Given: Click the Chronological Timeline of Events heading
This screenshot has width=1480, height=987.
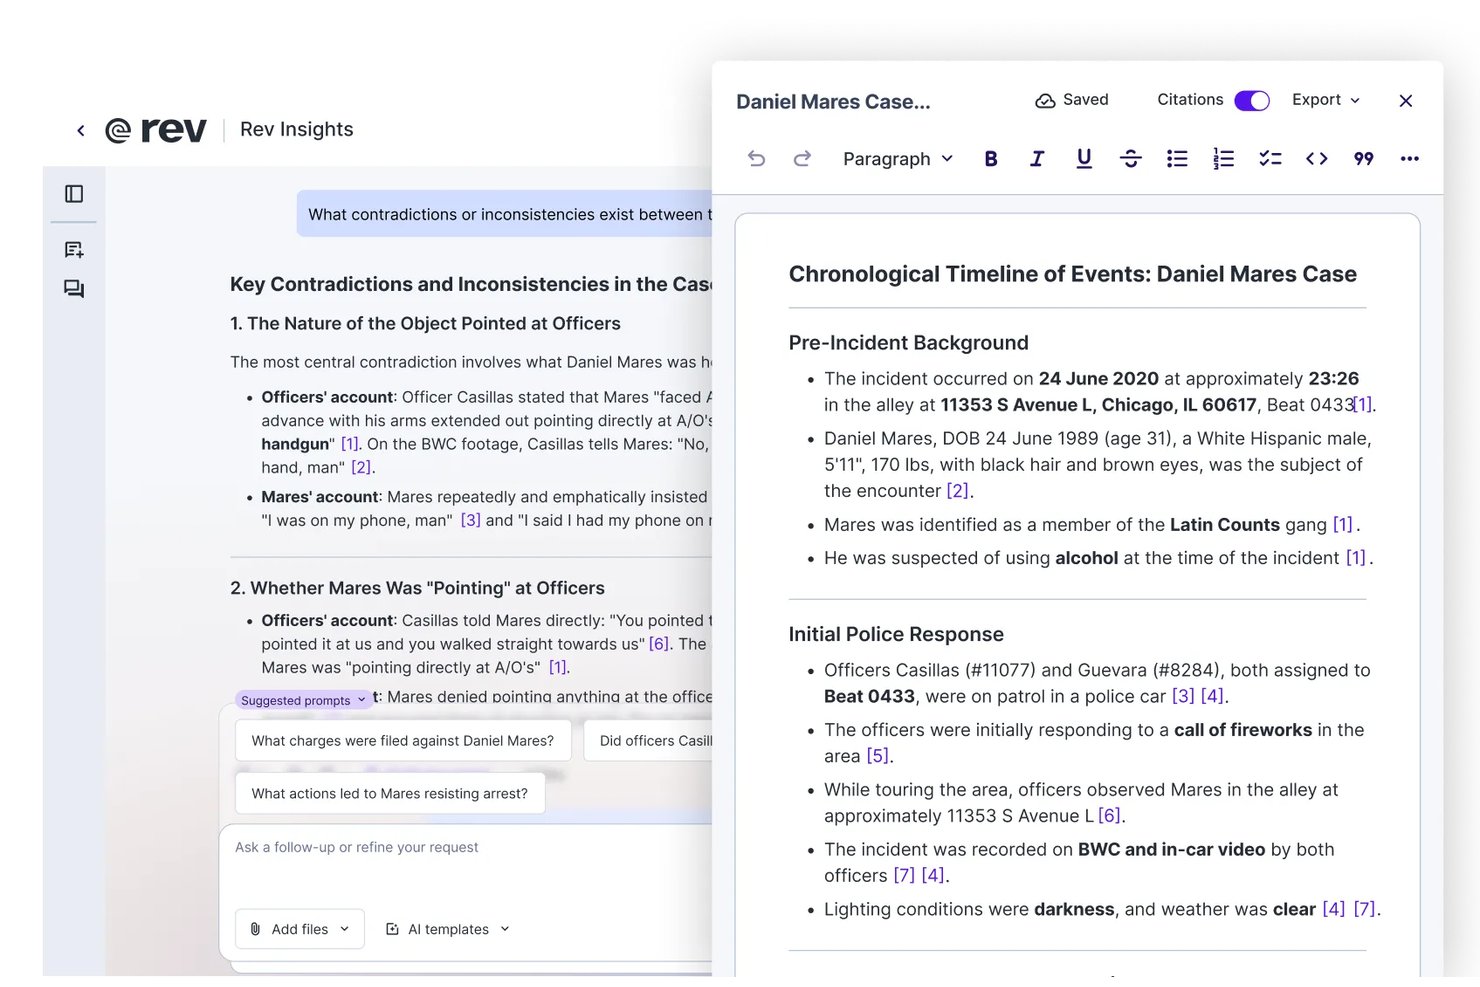Looking at the screenshot, I should (1073, 274).
